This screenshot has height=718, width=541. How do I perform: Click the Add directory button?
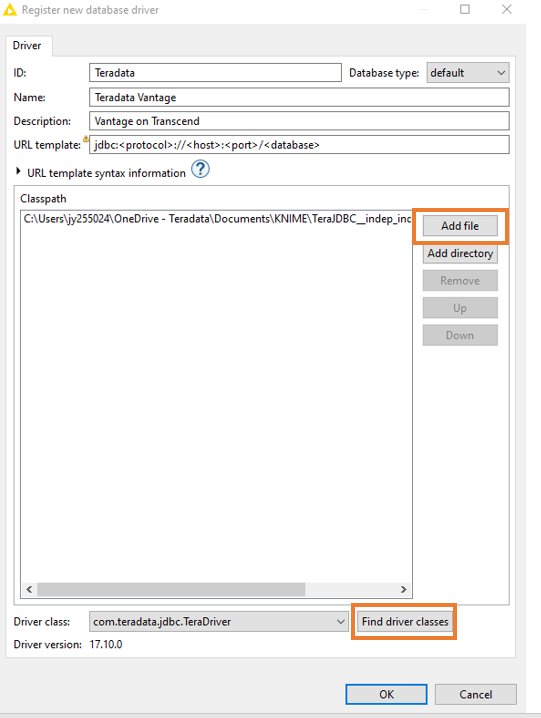pyautogui.click(x=460, y=253)
